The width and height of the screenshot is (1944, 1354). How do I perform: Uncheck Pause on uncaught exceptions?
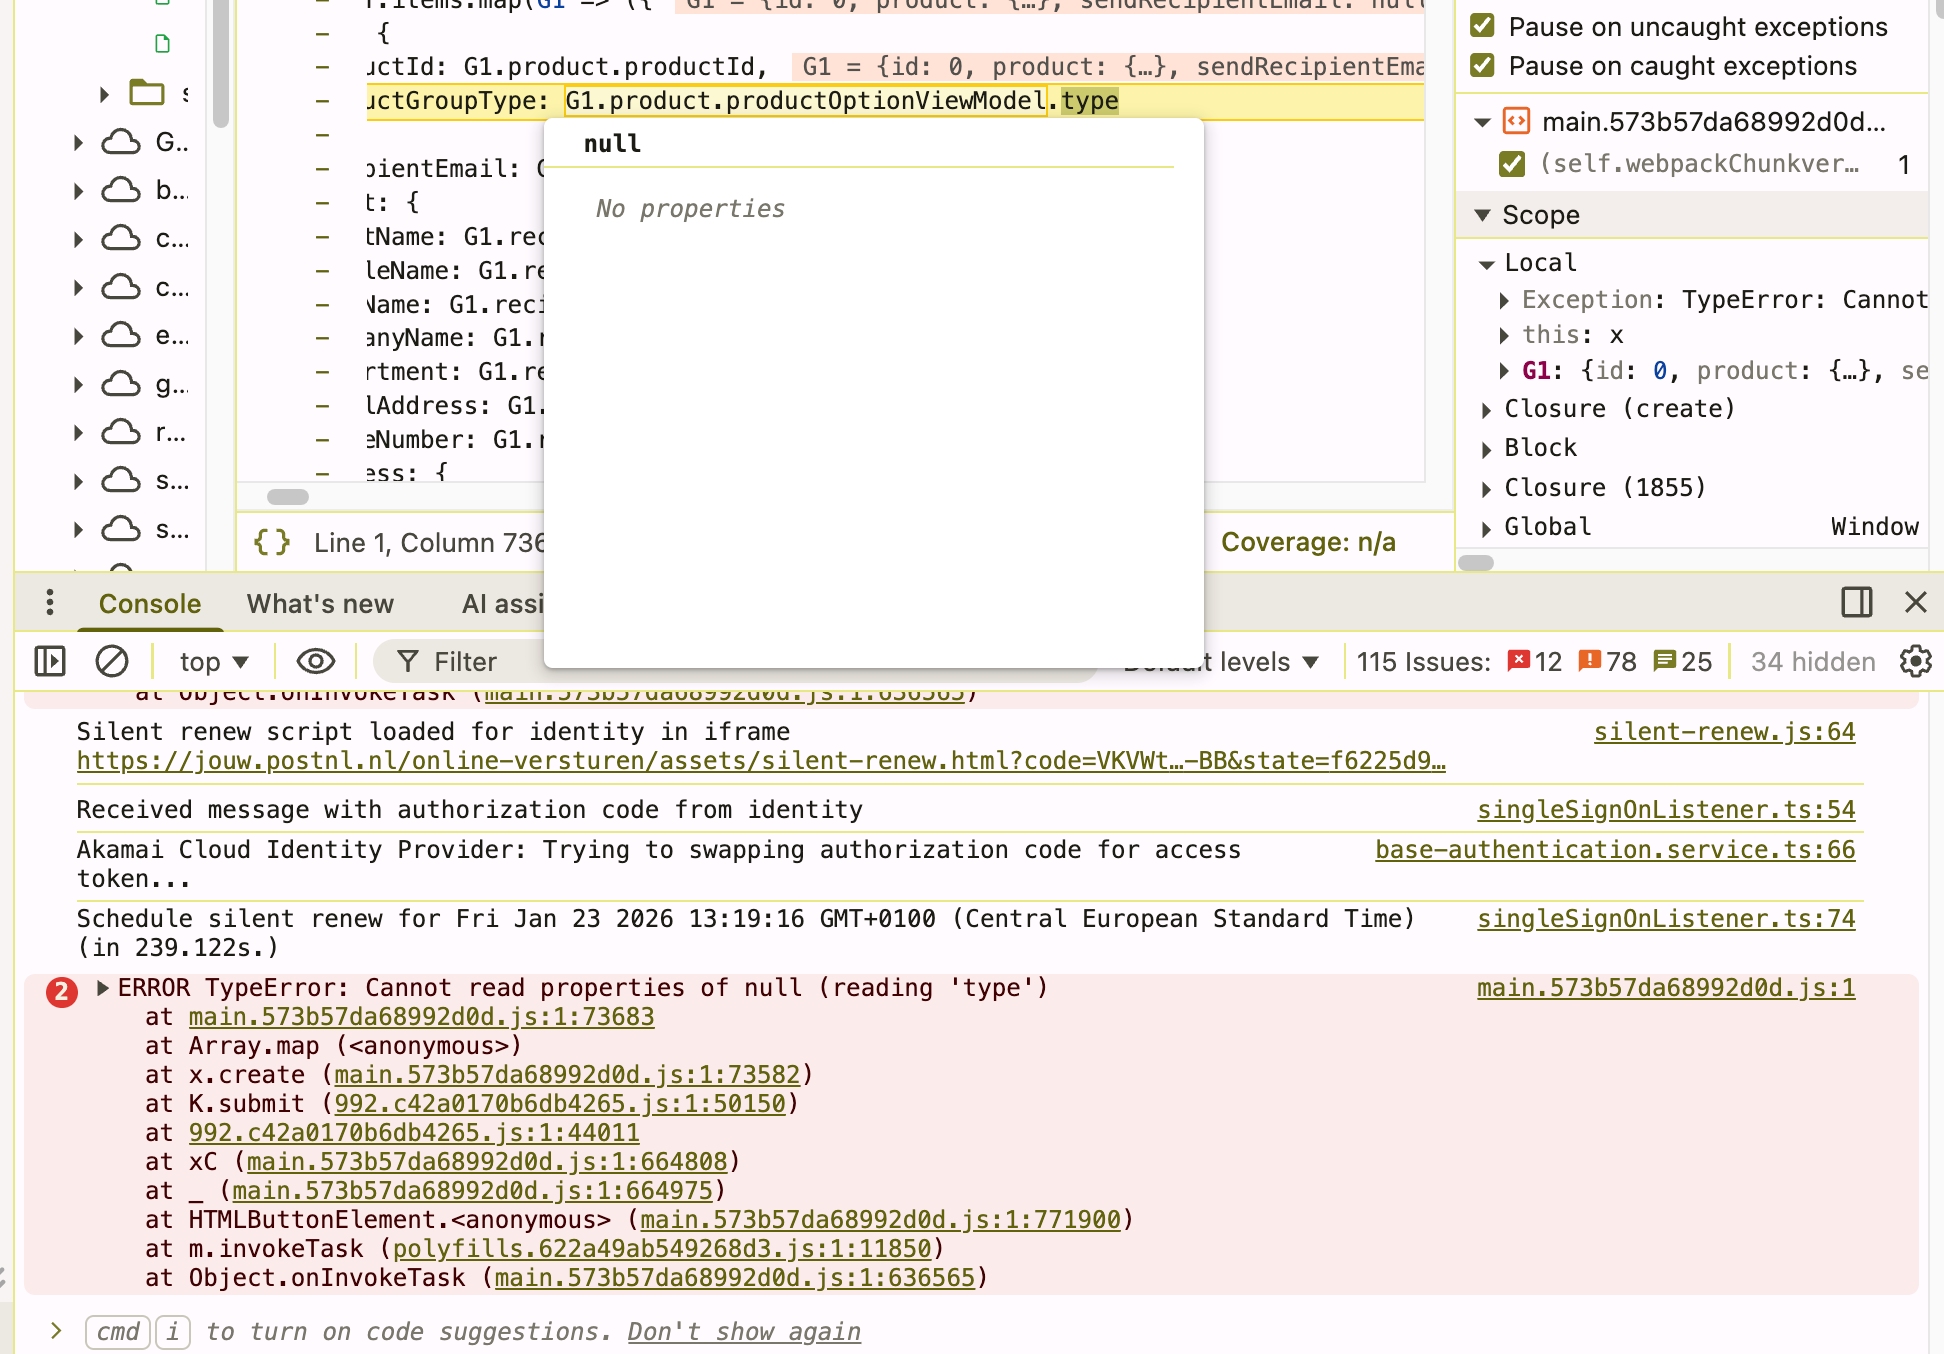(x=1483, y=26)
